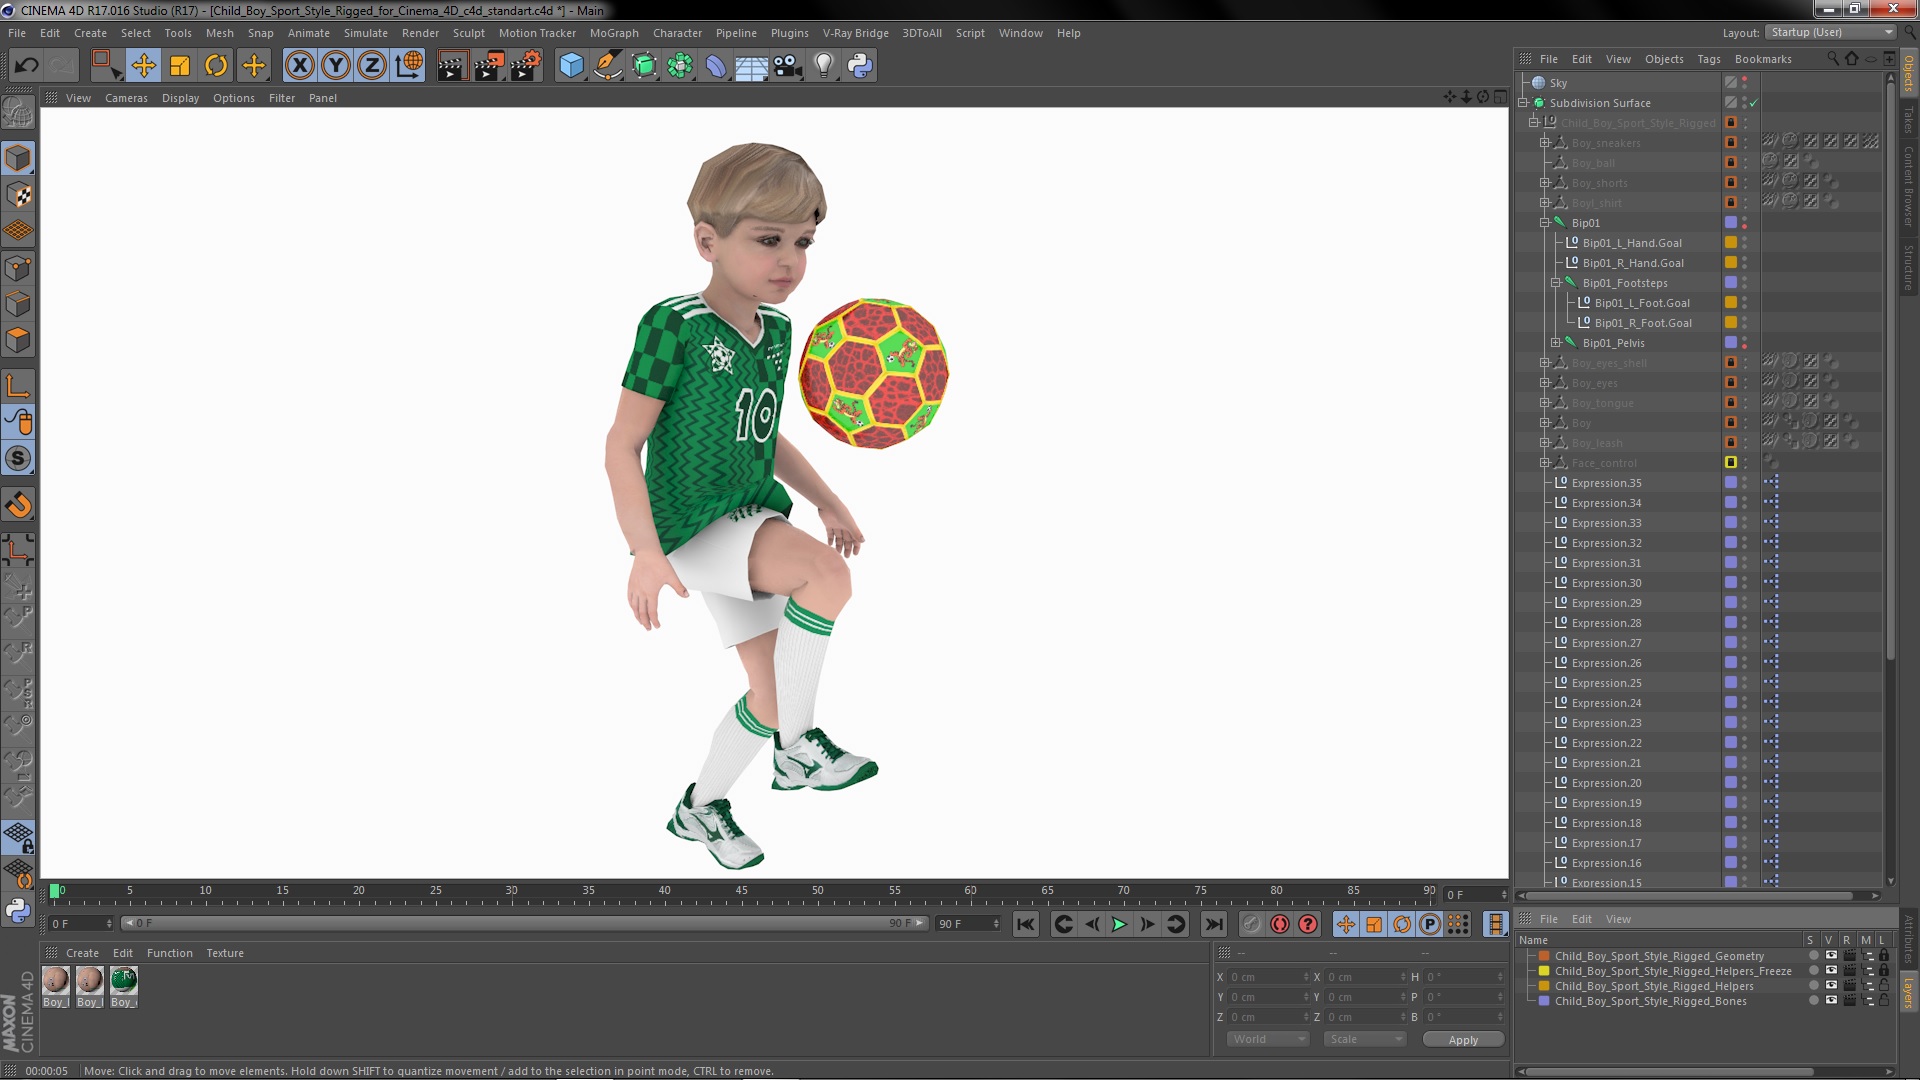Viewport: 1920px width, 1080px height.
Task: Toggle Y axis lock
Action: (x=336, y=66)
